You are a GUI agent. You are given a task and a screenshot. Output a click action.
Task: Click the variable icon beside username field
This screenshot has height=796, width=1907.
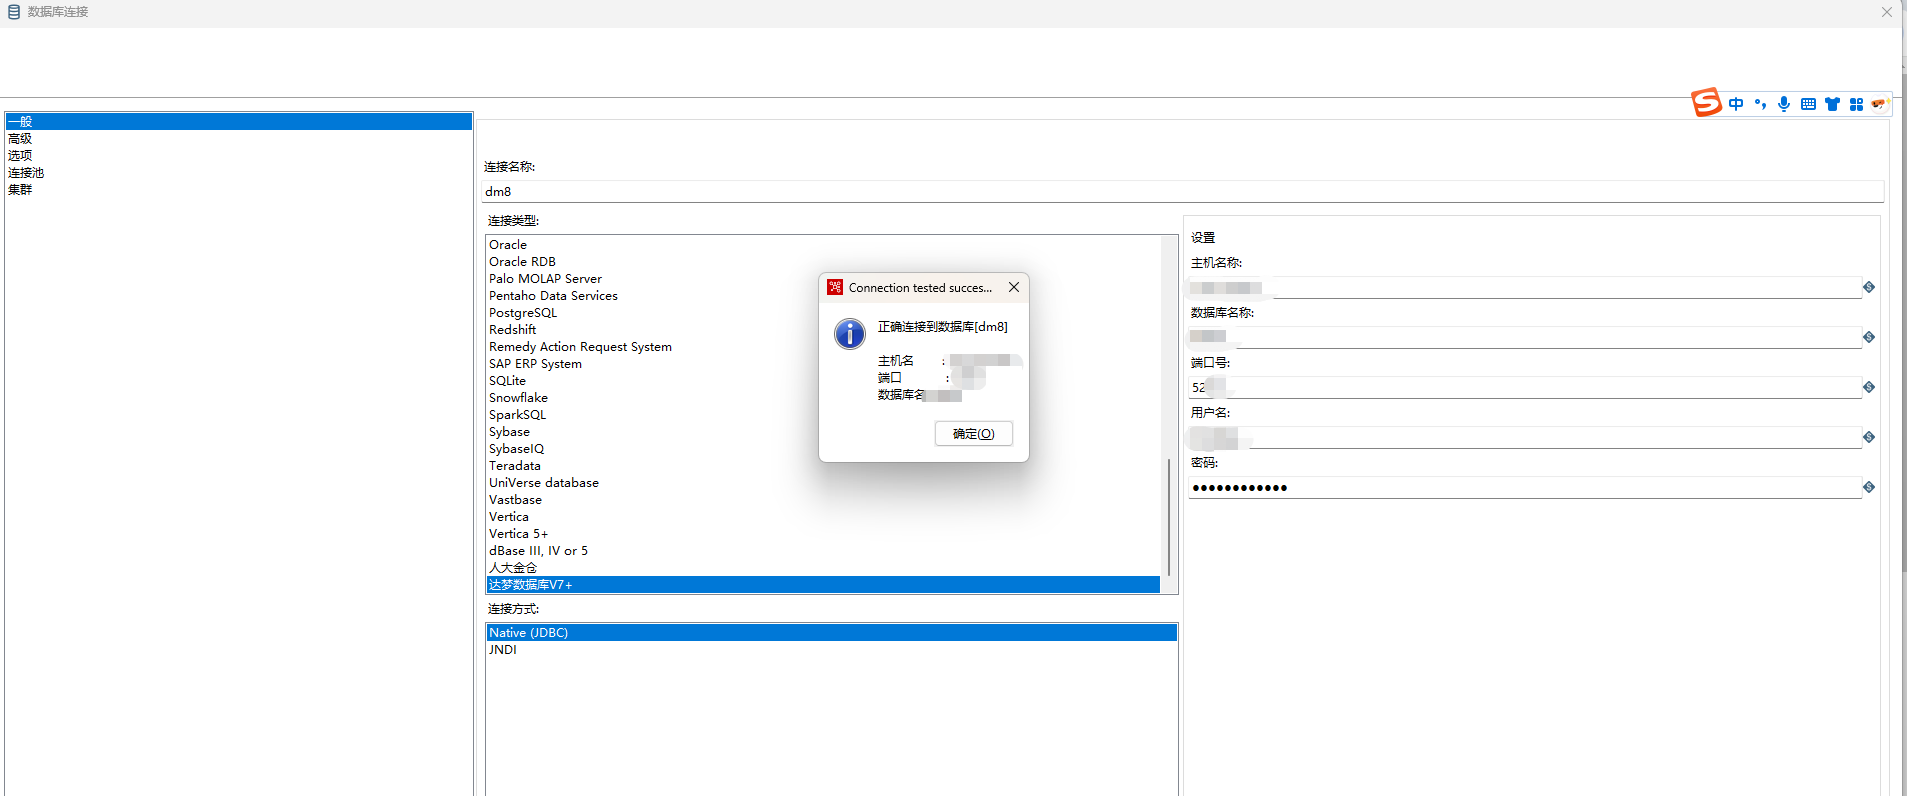click(1868, 438)
